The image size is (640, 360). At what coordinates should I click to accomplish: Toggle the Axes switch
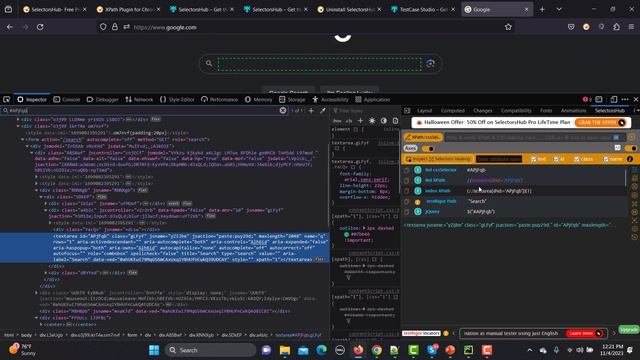[x=428, y=149]
